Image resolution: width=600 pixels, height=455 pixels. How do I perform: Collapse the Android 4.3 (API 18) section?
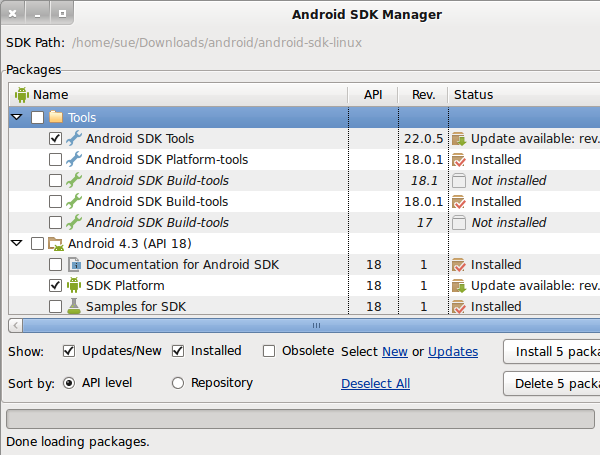(x=17, y=244)
